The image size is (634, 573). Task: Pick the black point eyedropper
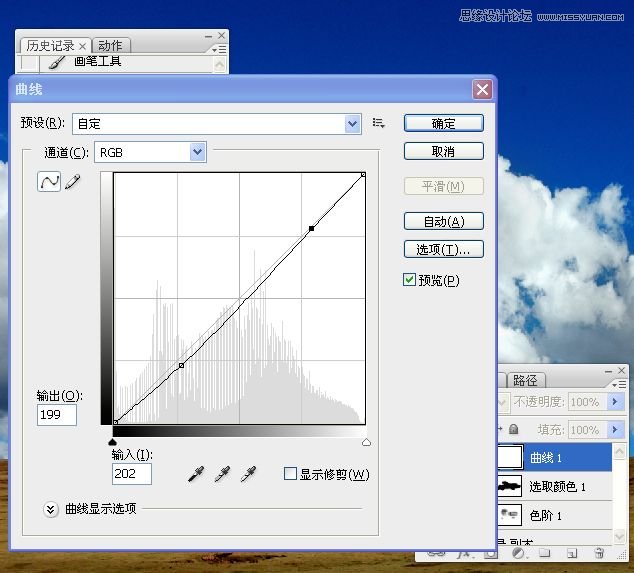tap(196, 474)
